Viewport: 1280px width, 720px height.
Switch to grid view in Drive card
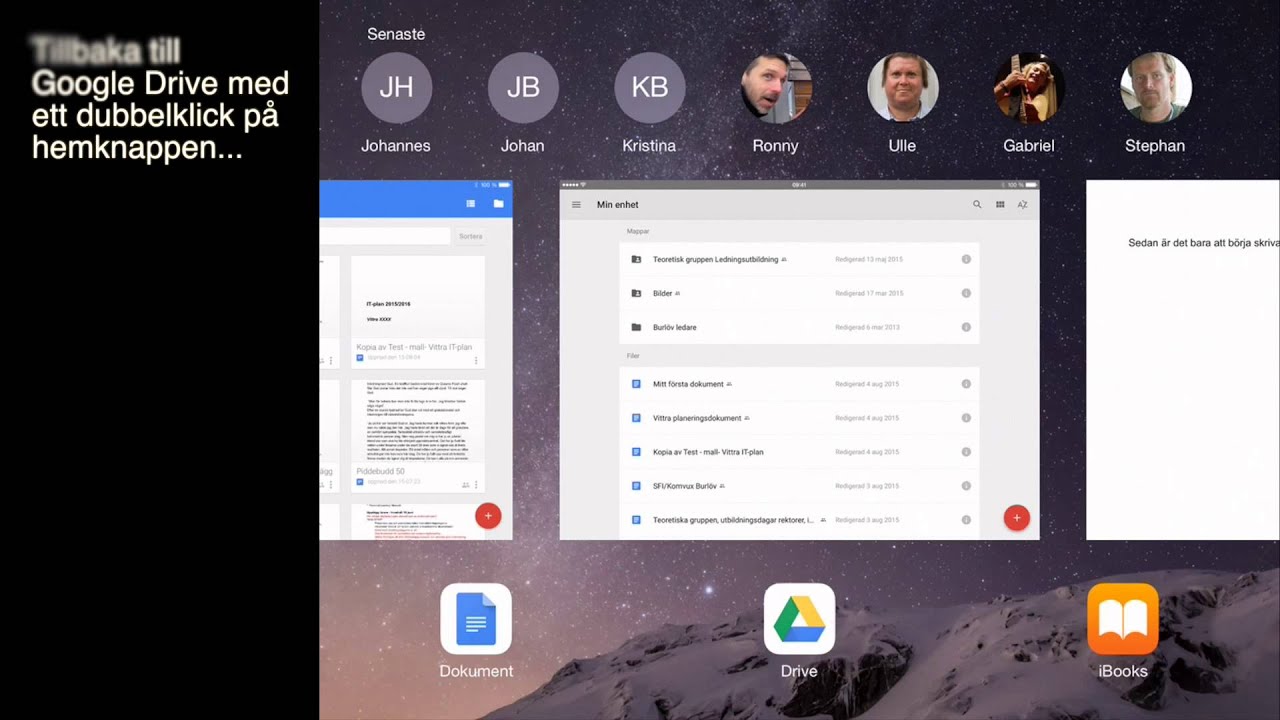click(x=1000, y=204)
